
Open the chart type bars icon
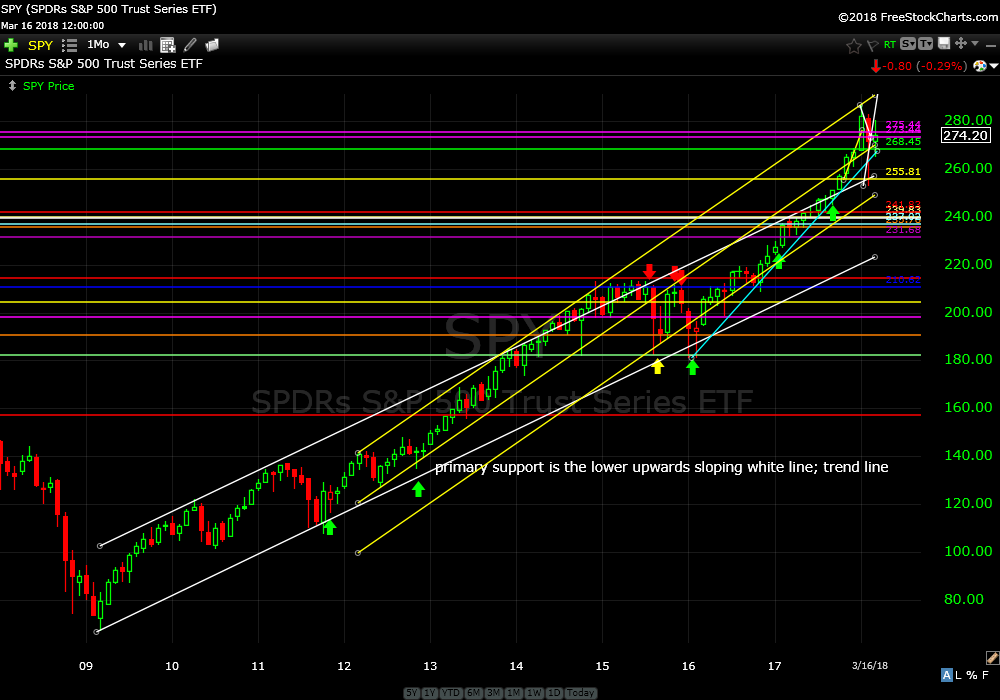click(x=146, y=45)
